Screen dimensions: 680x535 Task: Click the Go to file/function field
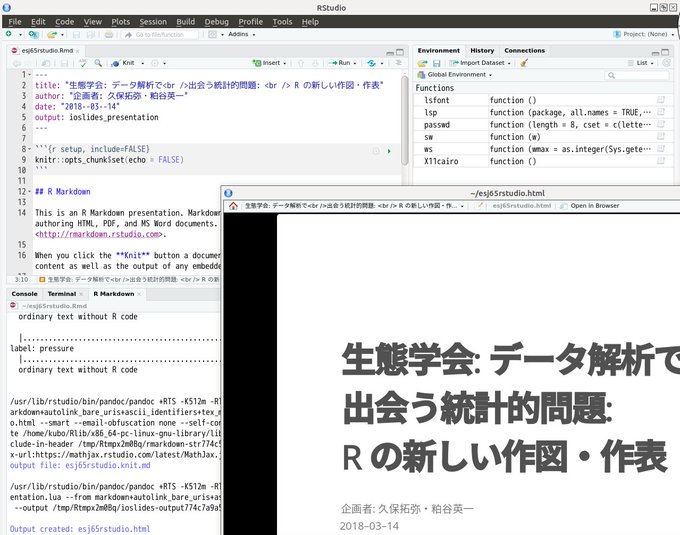[x=160, y=35]
